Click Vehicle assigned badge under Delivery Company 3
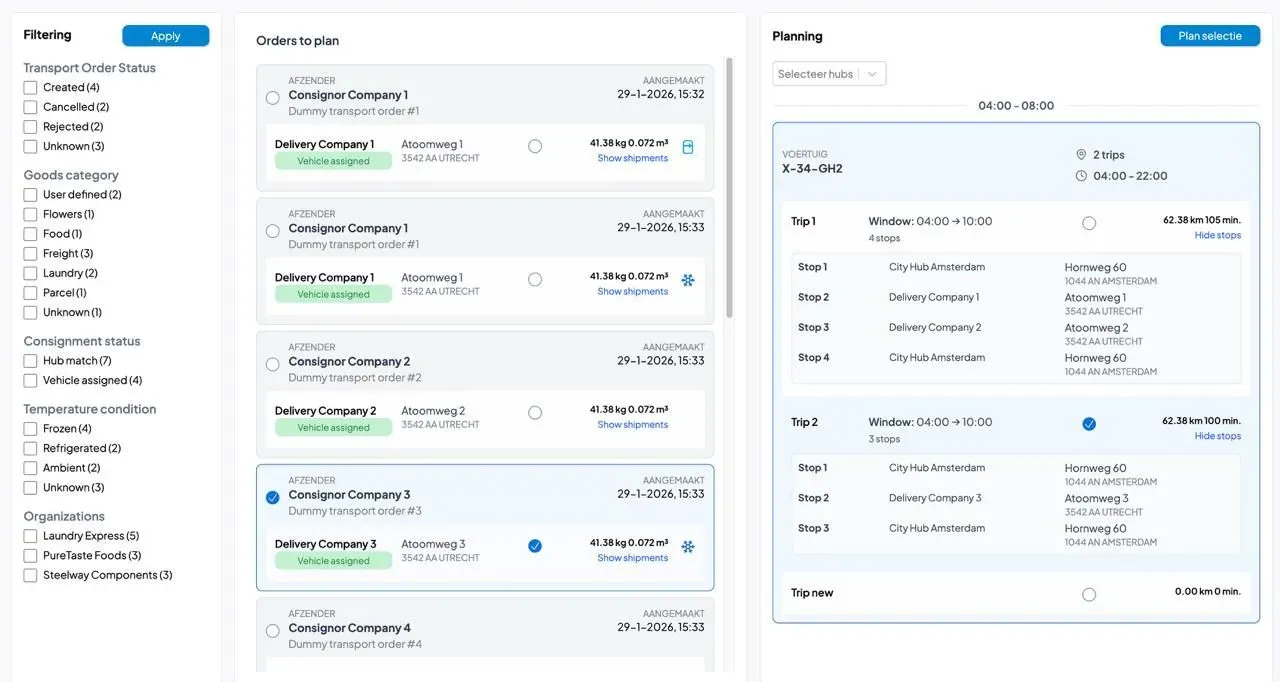This screenshot has width=1280, height=682. 334,561
